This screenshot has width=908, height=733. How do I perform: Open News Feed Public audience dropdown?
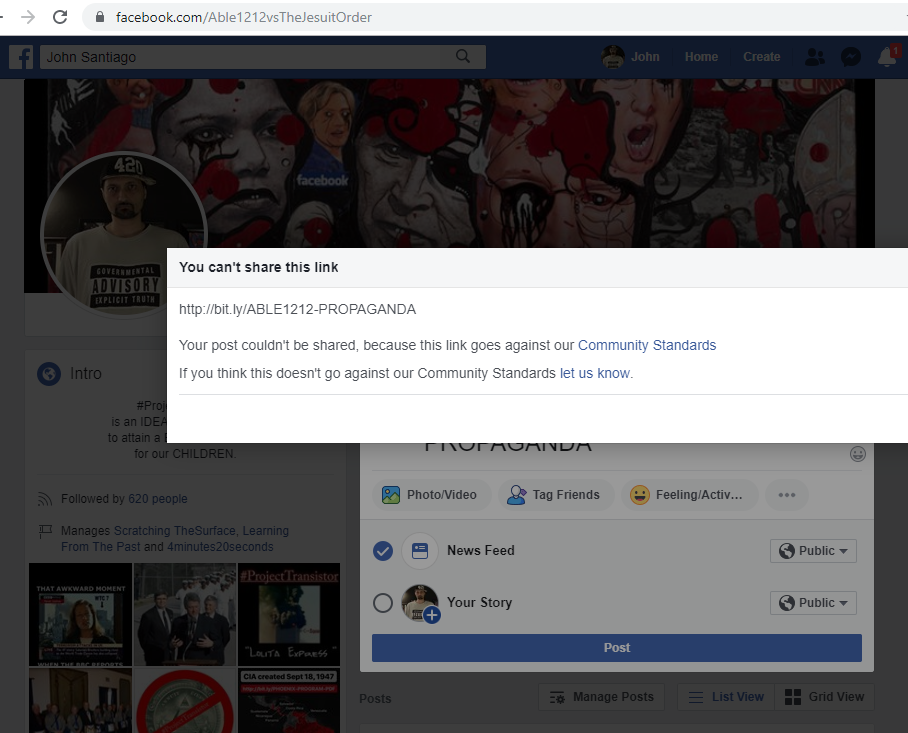pos(813,551)
